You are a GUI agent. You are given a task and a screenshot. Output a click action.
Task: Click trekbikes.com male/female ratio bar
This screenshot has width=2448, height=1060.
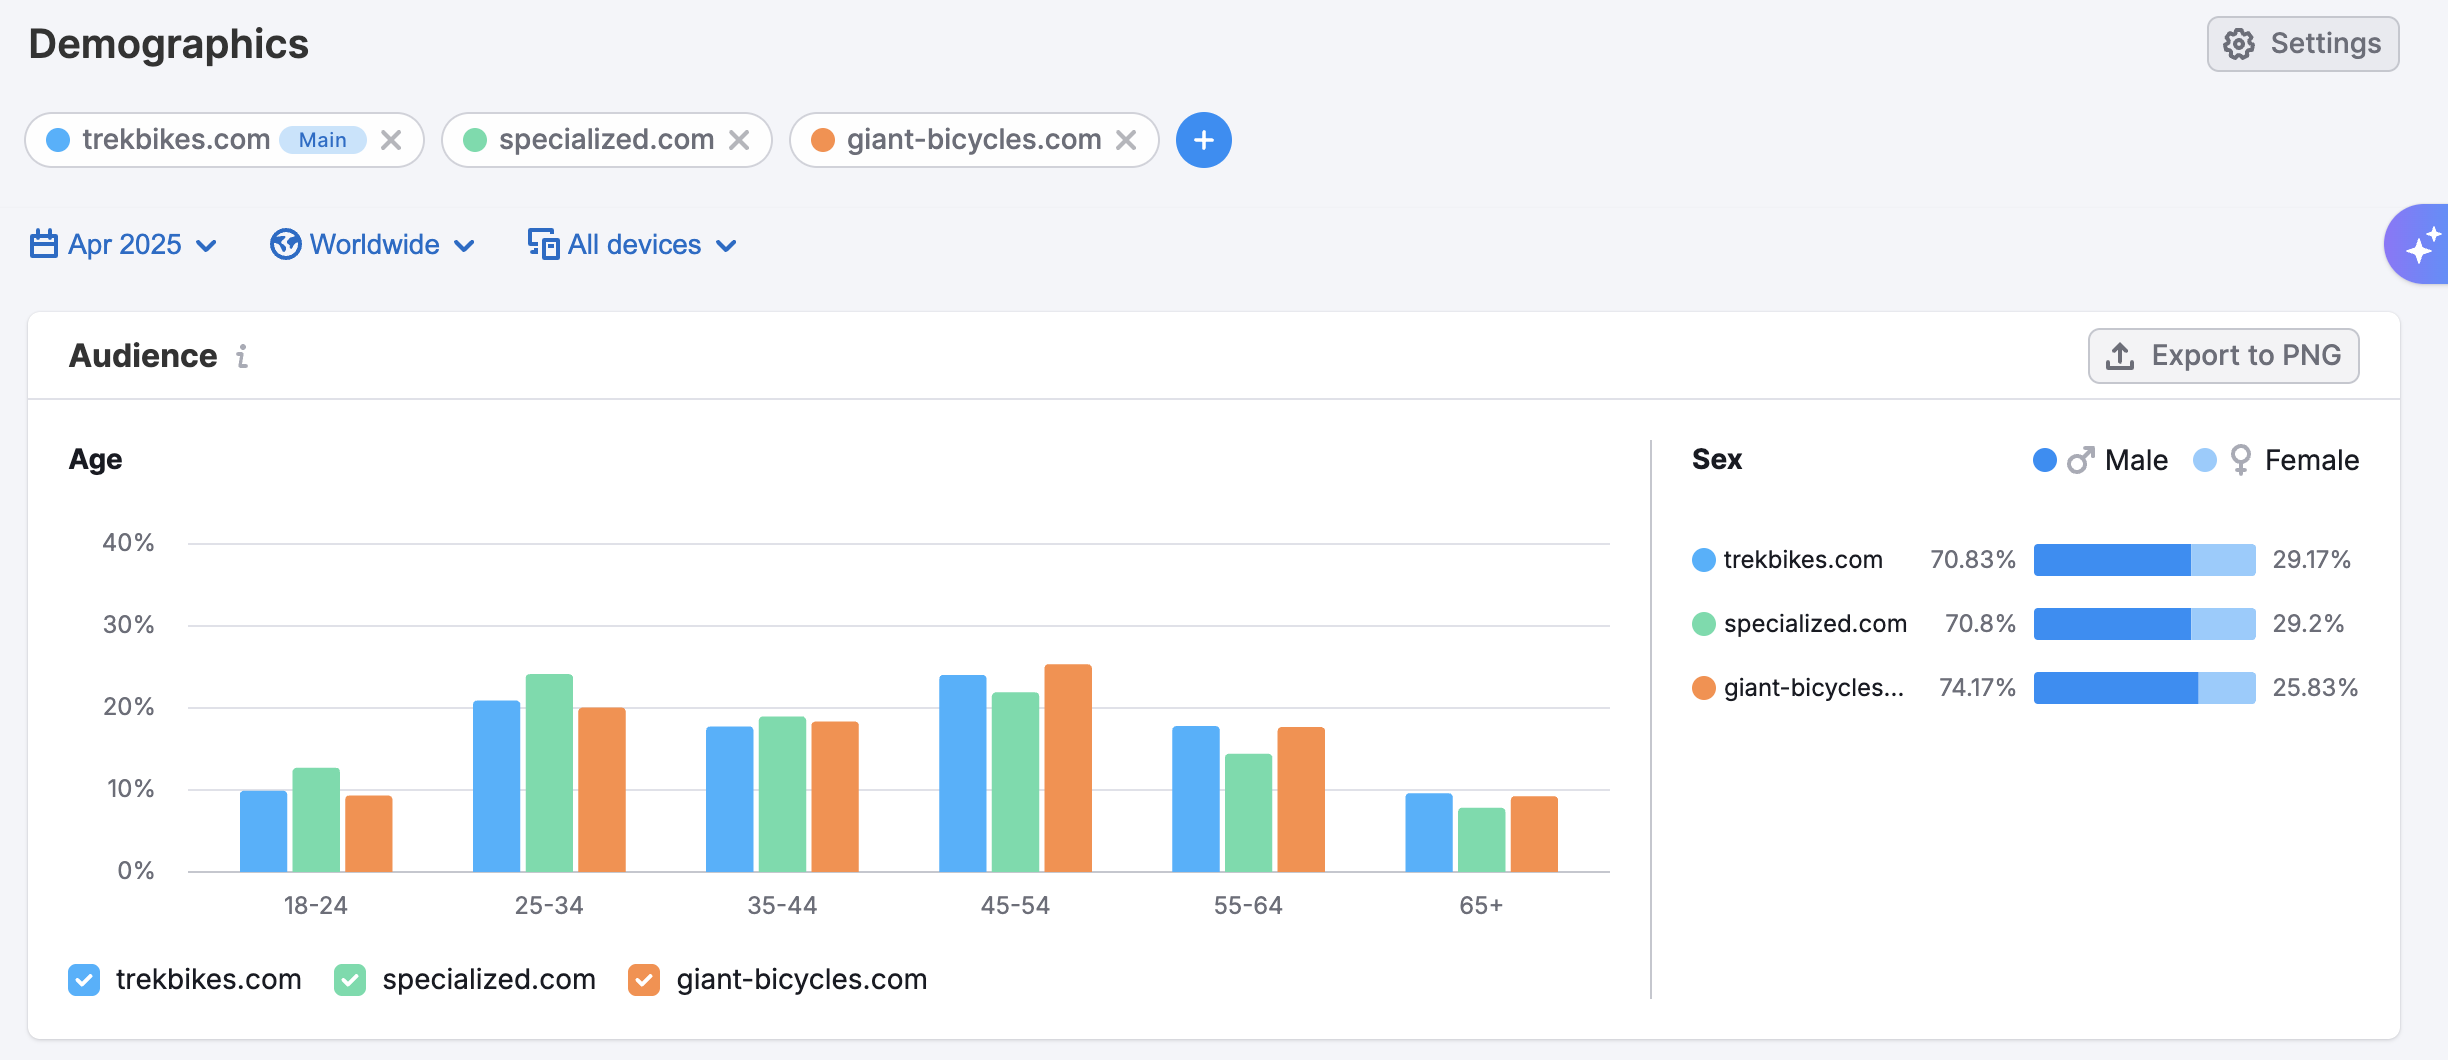(2144, 560)
